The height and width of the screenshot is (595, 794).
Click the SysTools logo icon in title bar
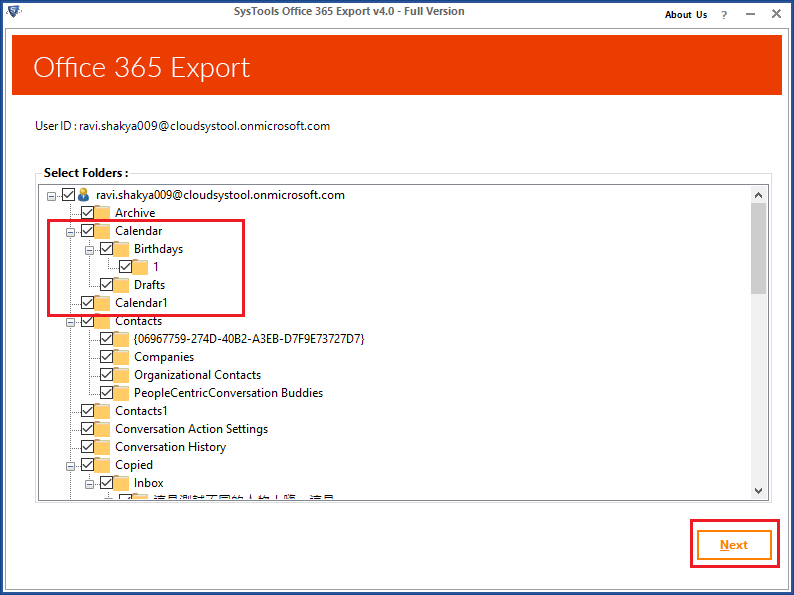[13, 10]
